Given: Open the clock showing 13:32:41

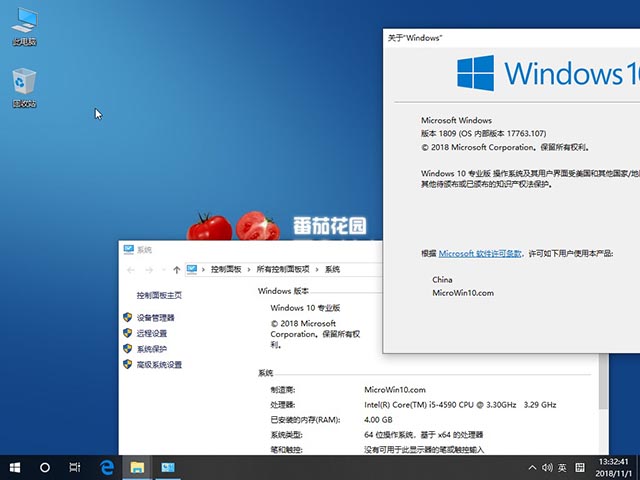Looking at the screenshot, I should pos(613,468).
